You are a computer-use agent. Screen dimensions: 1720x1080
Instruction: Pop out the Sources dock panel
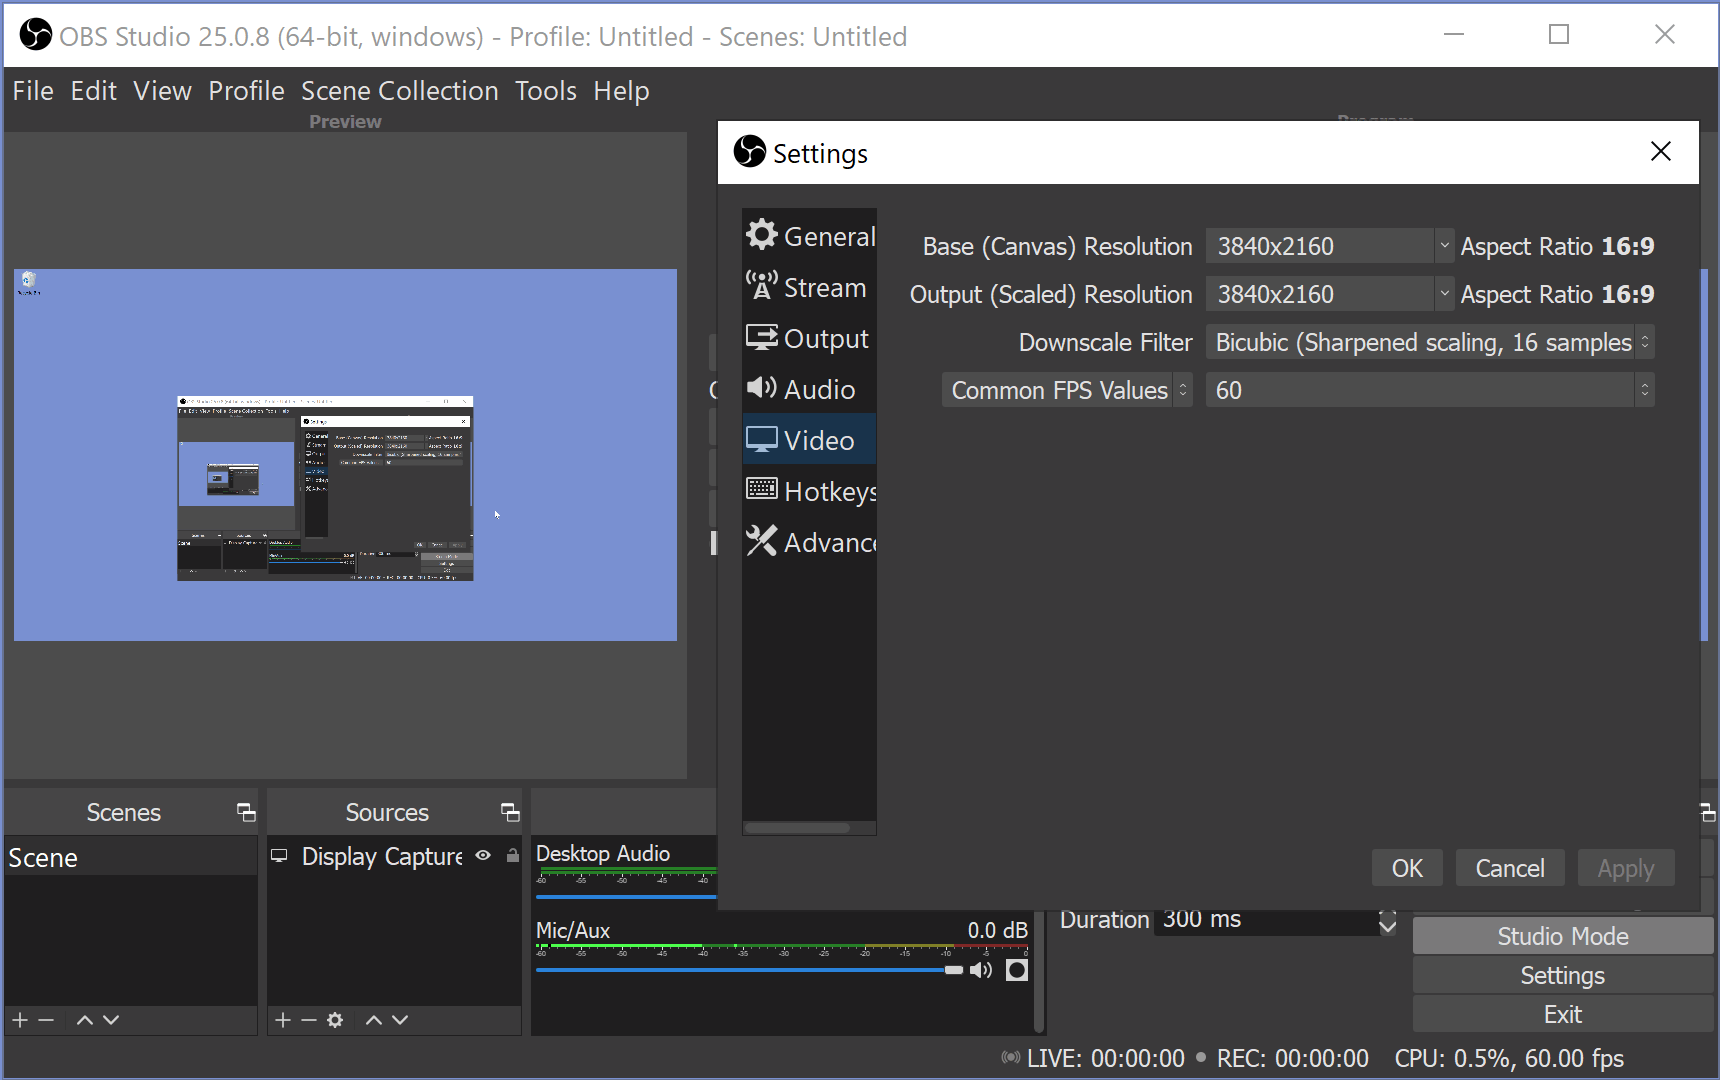pyautogui.click(x=510, y=812)
